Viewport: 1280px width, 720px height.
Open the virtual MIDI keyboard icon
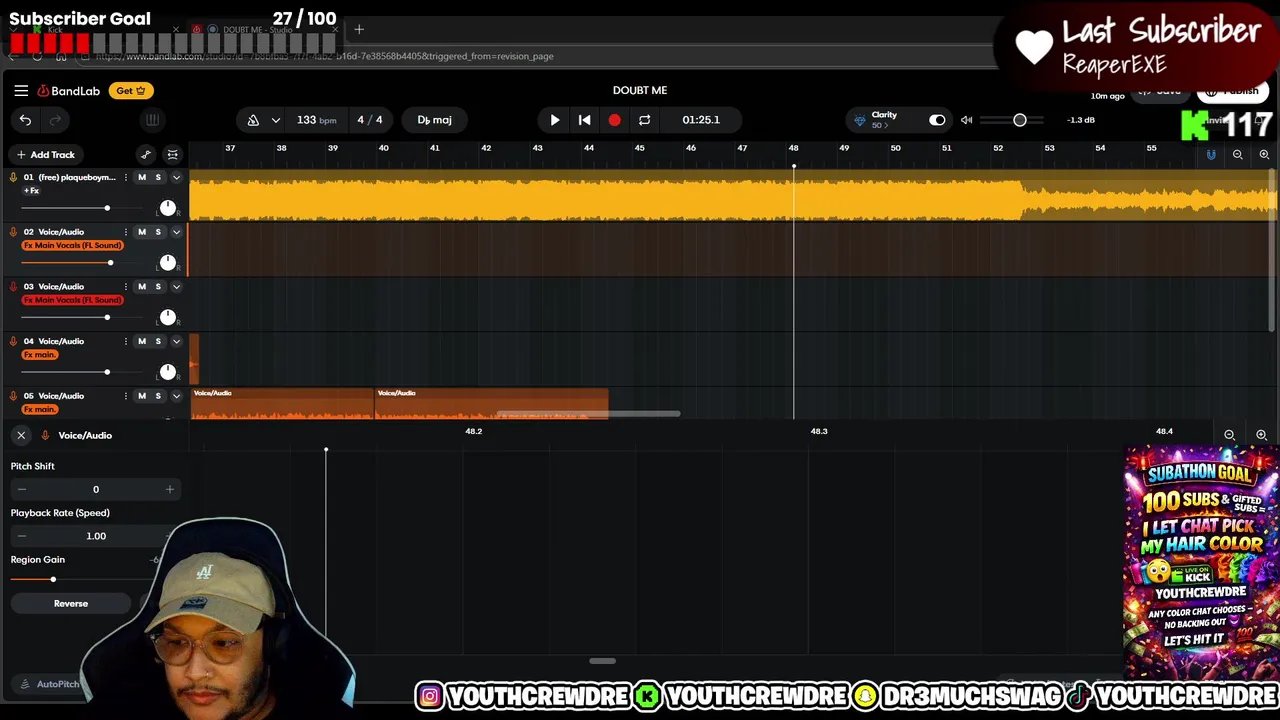point(152,120)
